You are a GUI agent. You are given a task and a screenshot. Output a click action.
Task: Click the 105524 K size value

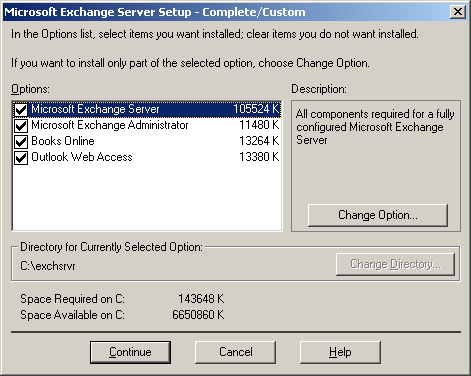tap(256, 109)
